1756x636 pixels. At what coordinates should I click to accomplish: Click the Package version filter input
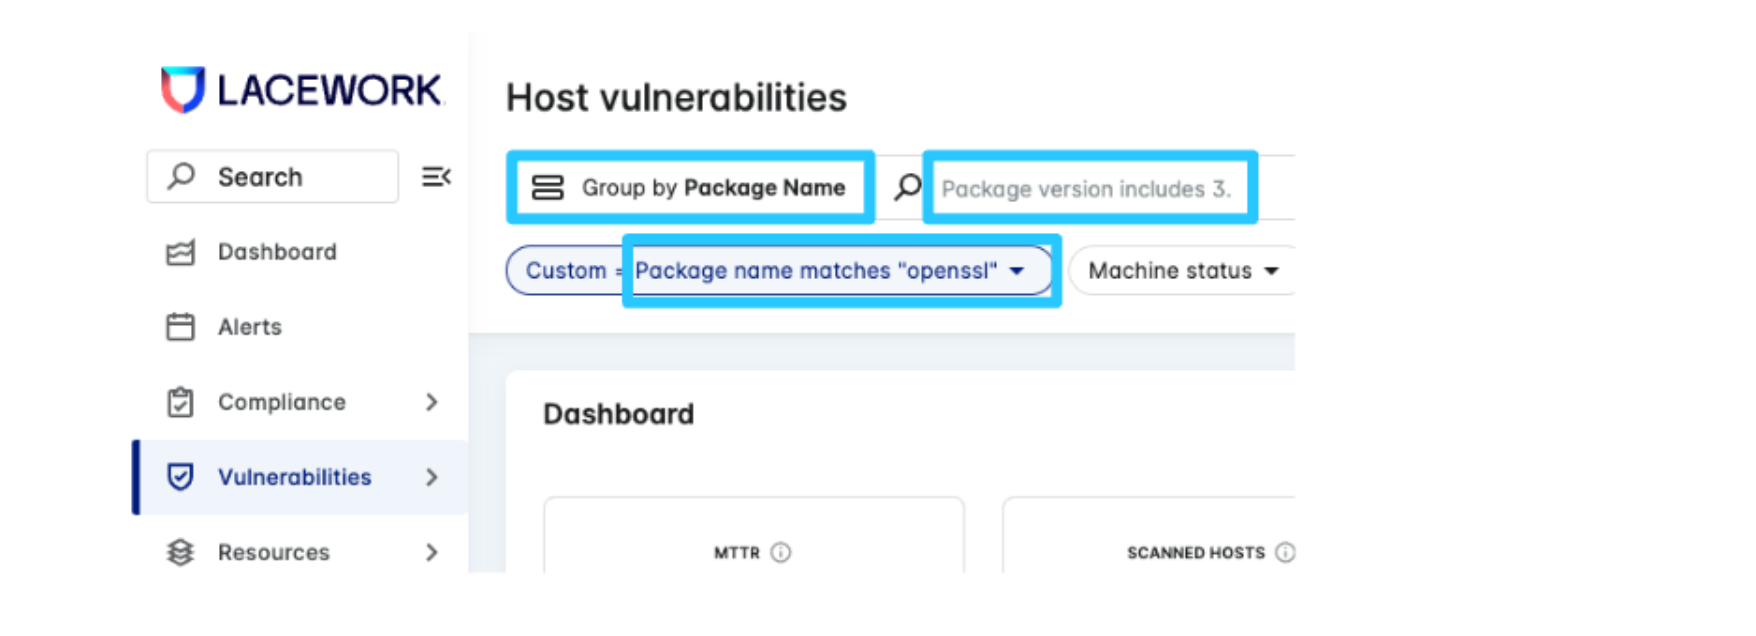pos(1087,189)
